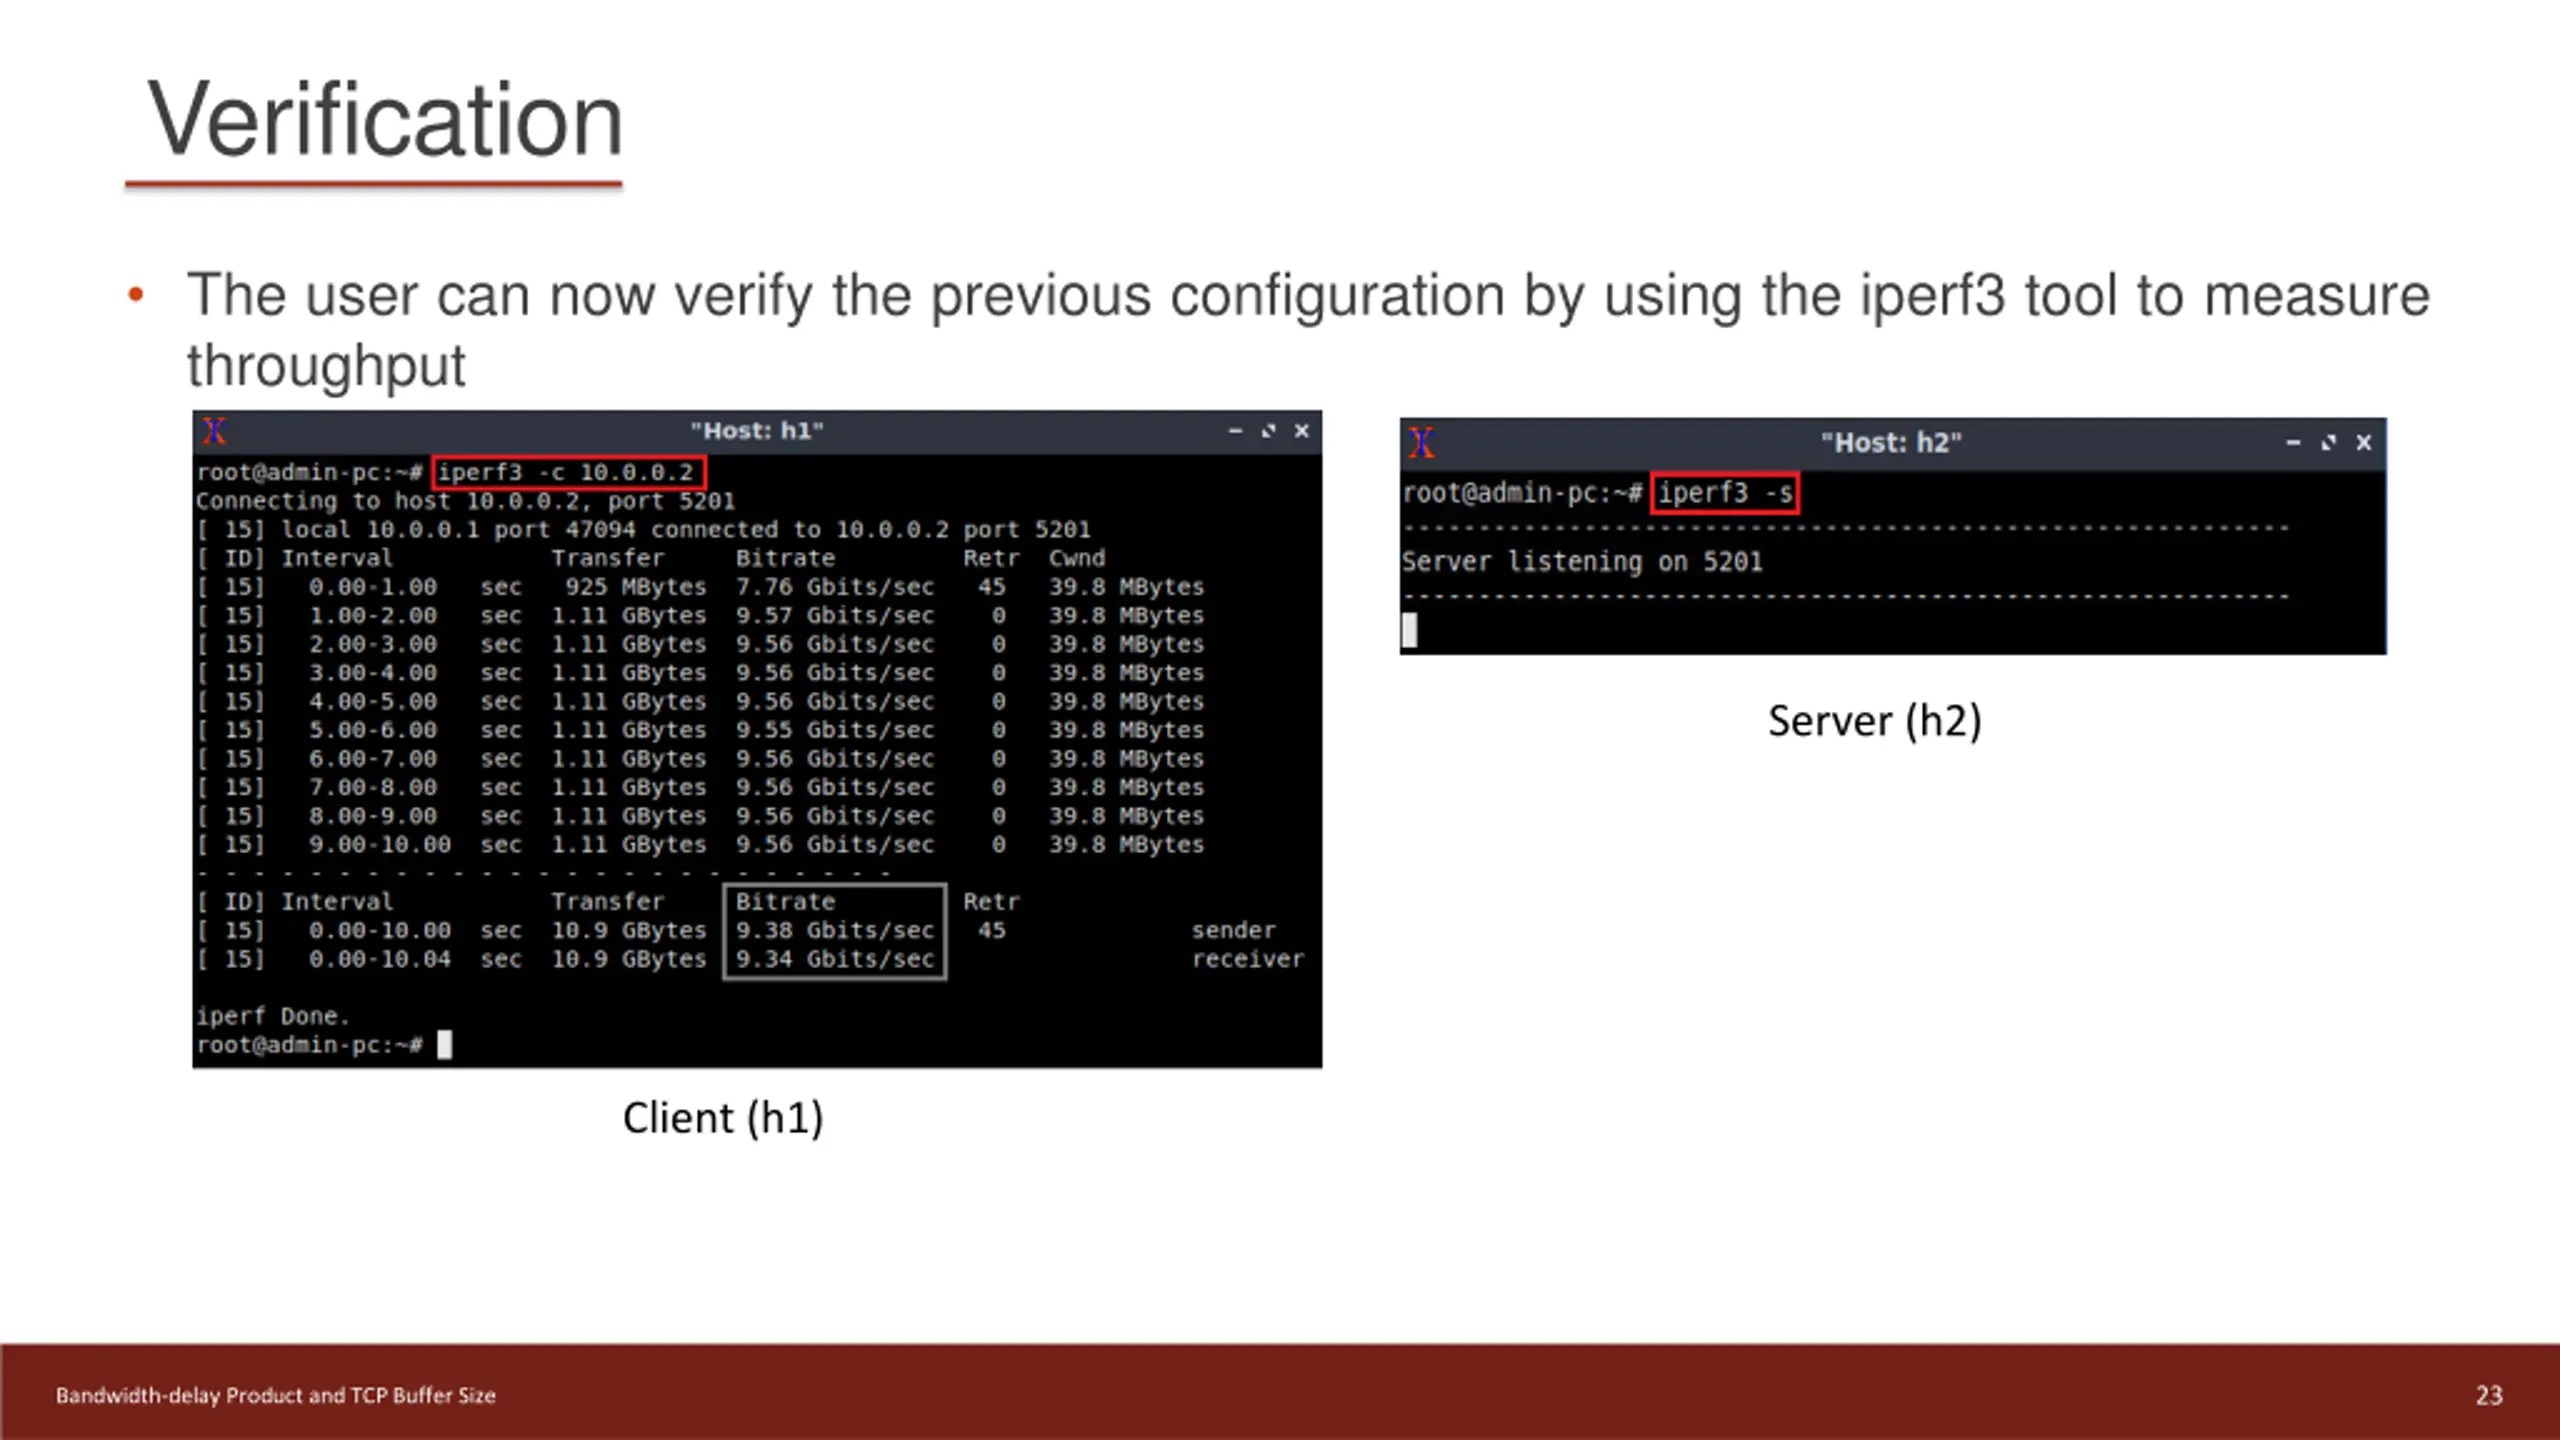Click "Server listening on 5201" line

click(x=1582, y=562)
